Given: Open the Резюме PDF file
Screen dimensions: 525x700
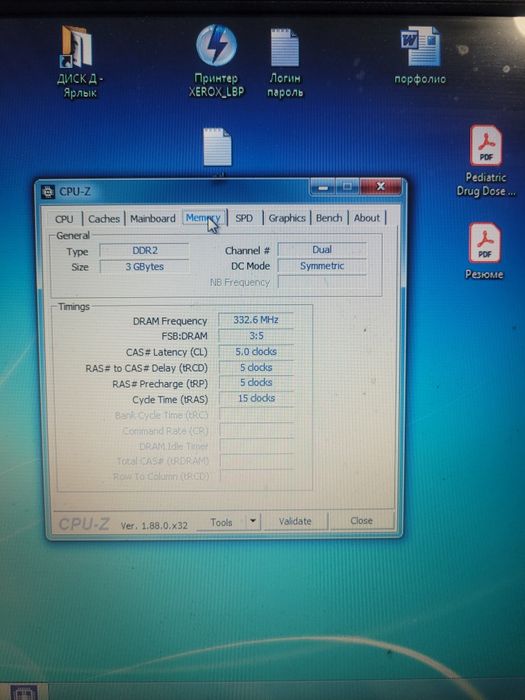Looking at the screenshot, I should click(484, 251).
